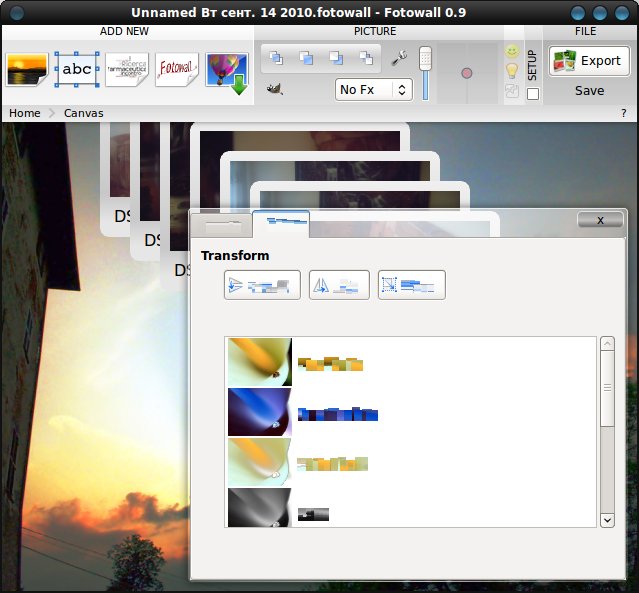Click the effects list scroll up arrow
The height and width of the screenshot is (593, 639).
pos(607,344)
